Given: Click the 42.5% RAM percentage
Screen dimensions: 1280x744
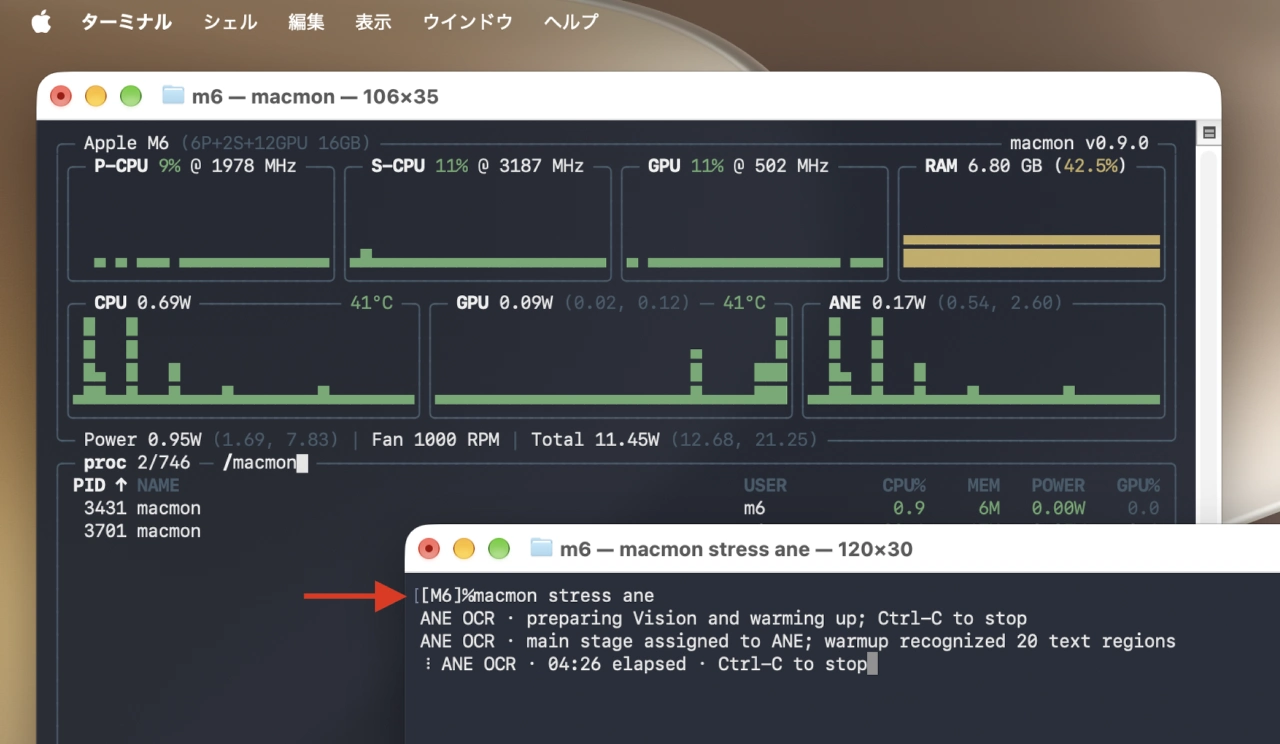Looking at the screenshot, I should [1090, 166].
